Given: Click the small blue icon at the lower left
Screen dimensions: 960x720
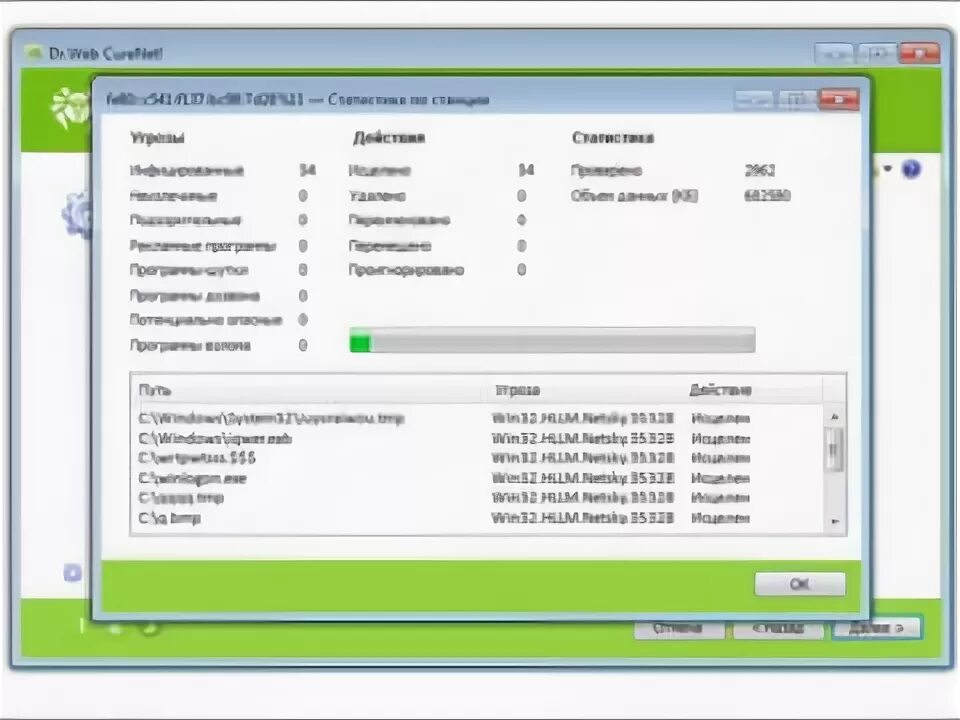Looking at the screenshot, I should click(72, 573).
